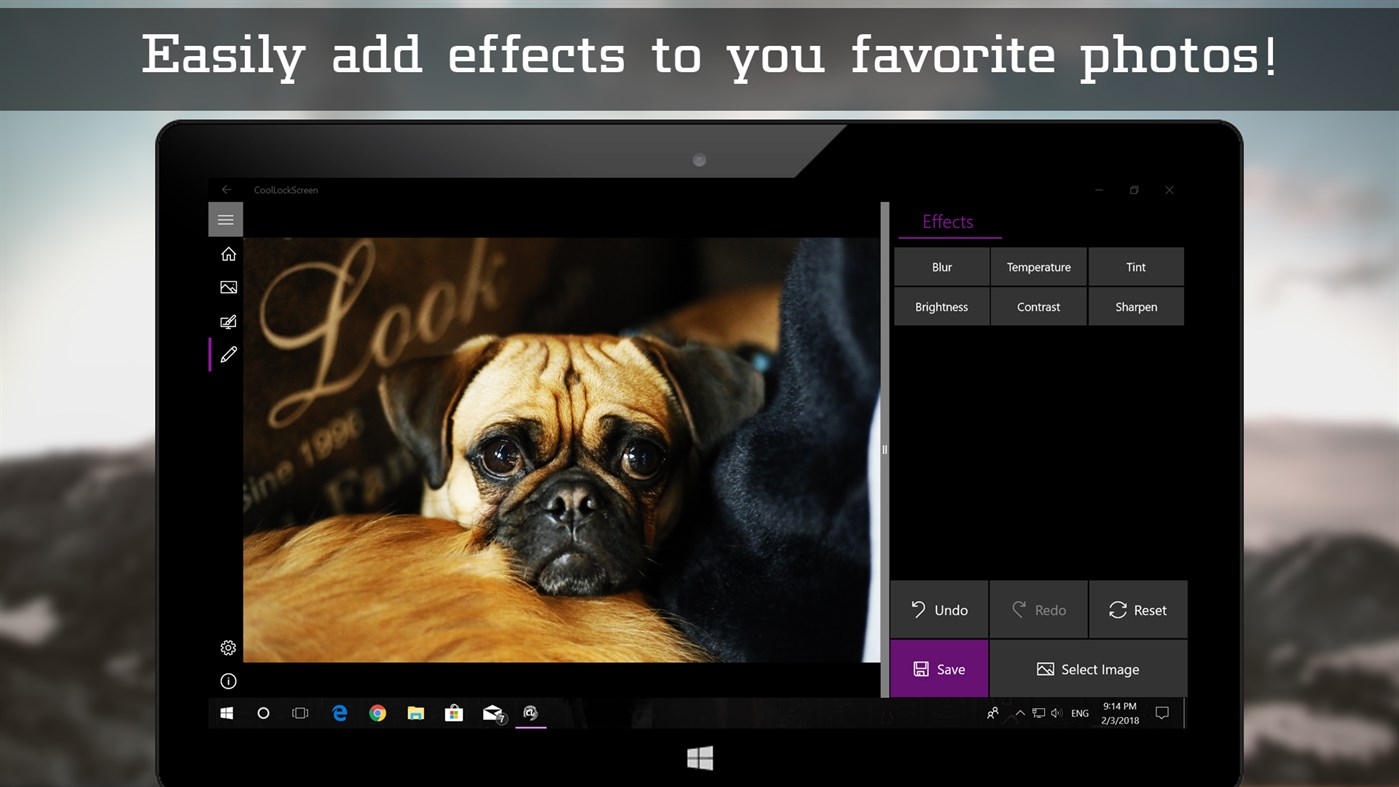Image resolution: width=1399 pixels, height=787 pixels.
Task: Click the clock in the system tray
Action: click(1118, 712)
